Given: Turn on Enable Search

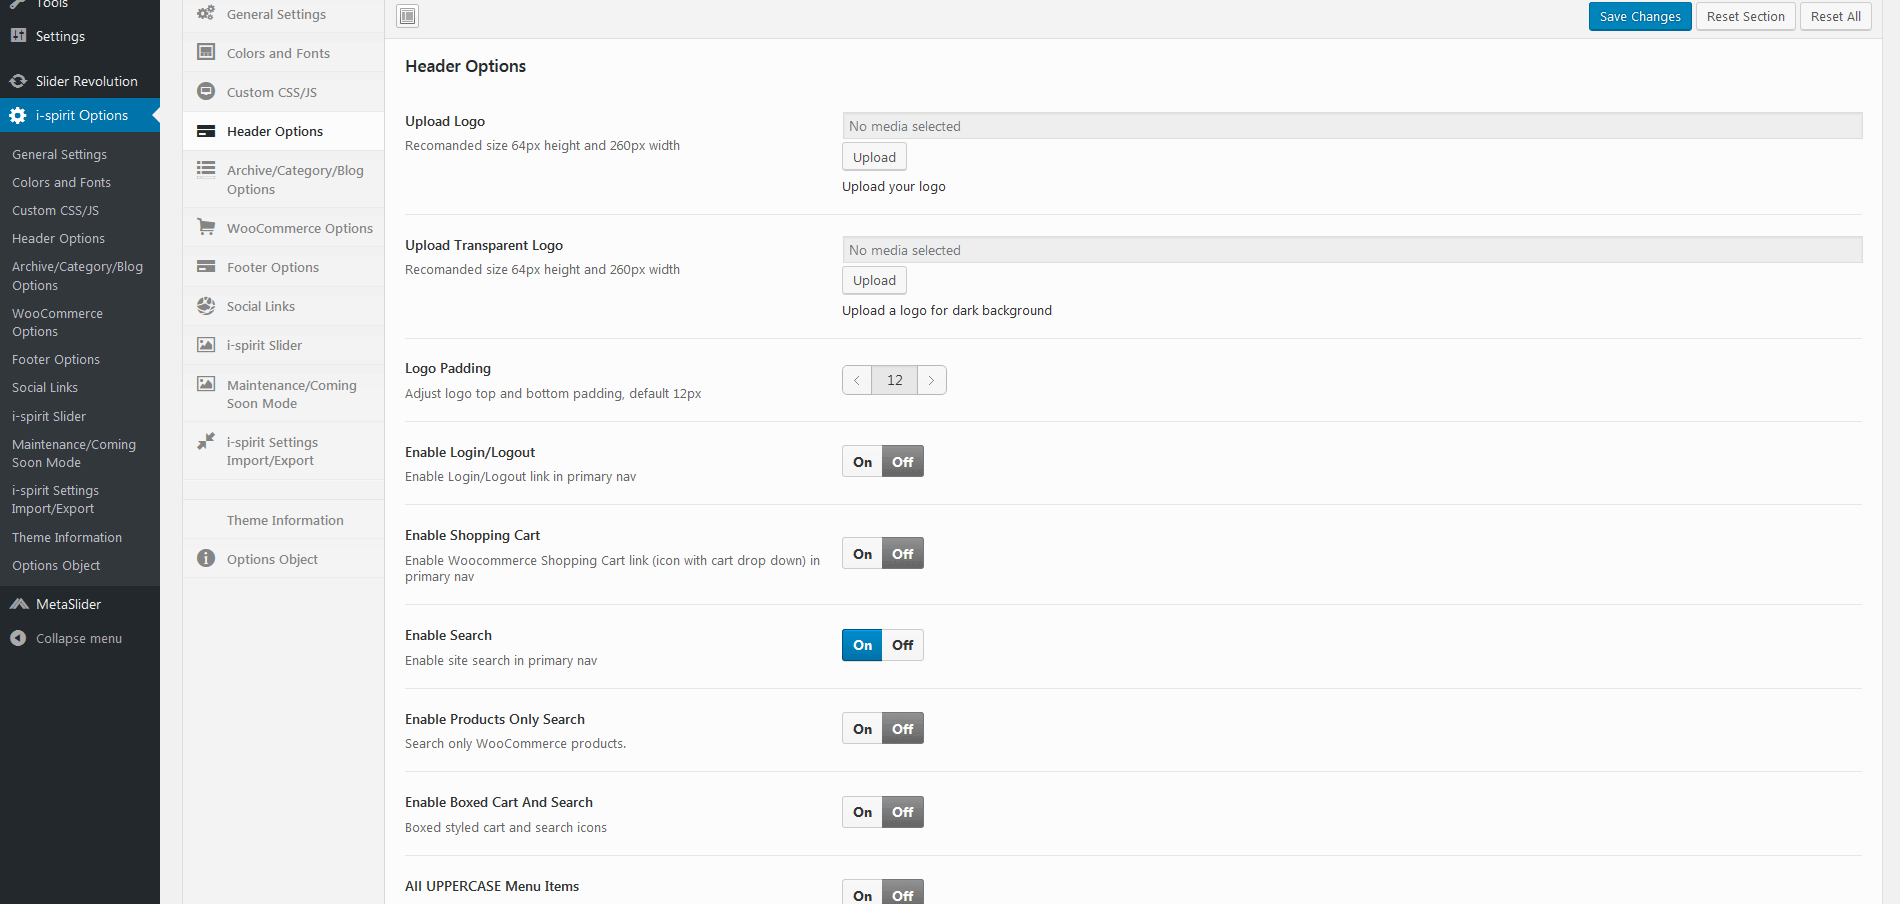Looking at the screenshot, I should pos(862,645).
